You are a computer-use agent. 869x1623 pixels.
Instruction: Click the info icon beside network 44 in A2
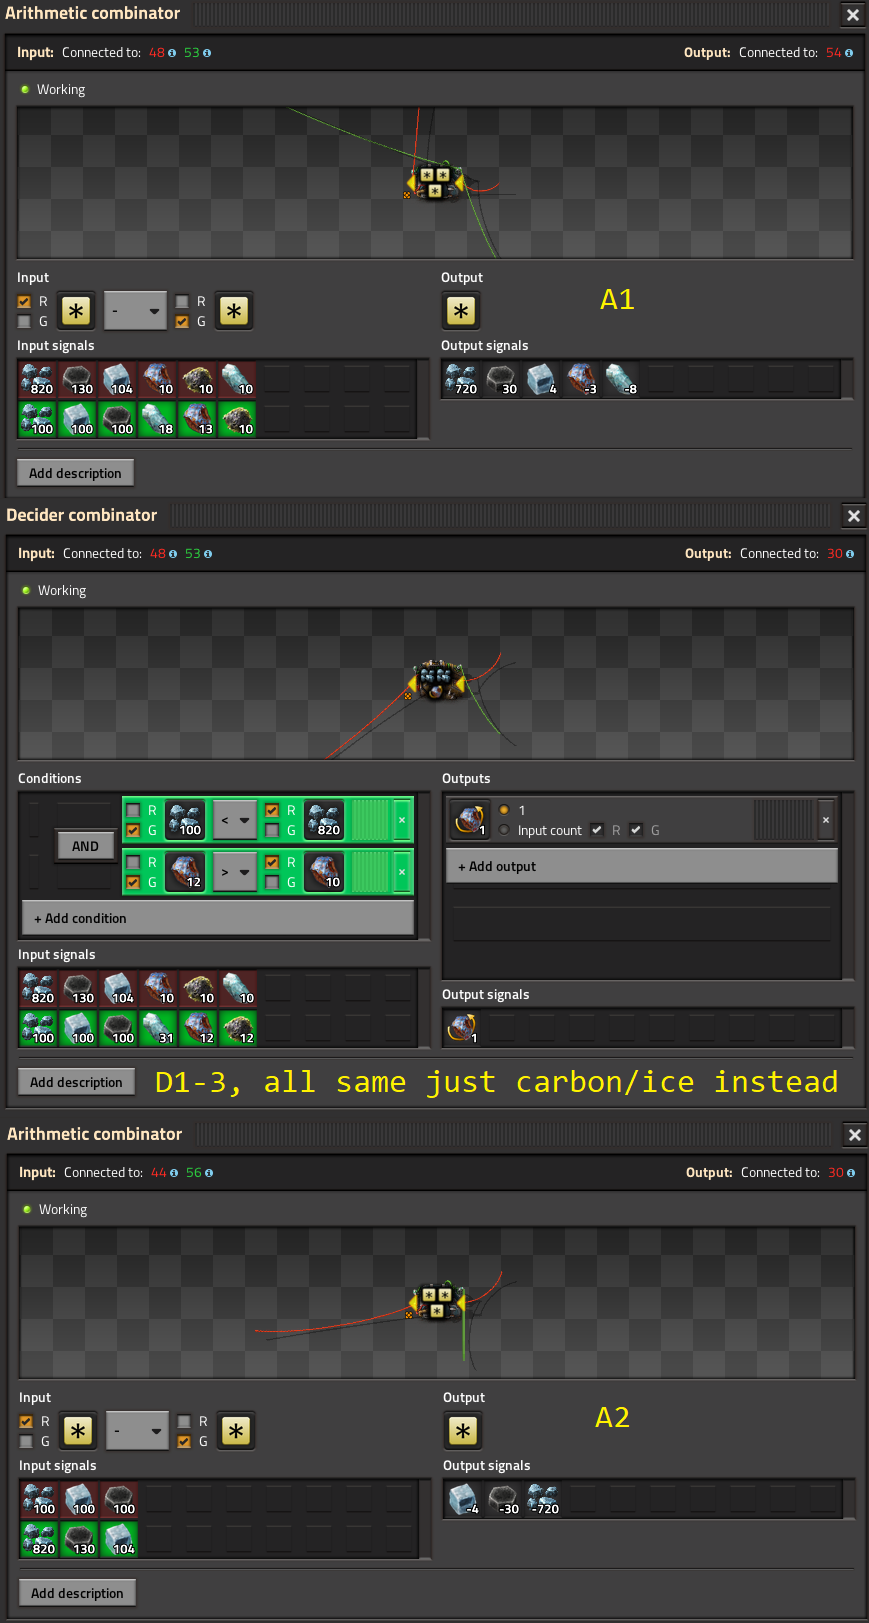click(174, 1173)
